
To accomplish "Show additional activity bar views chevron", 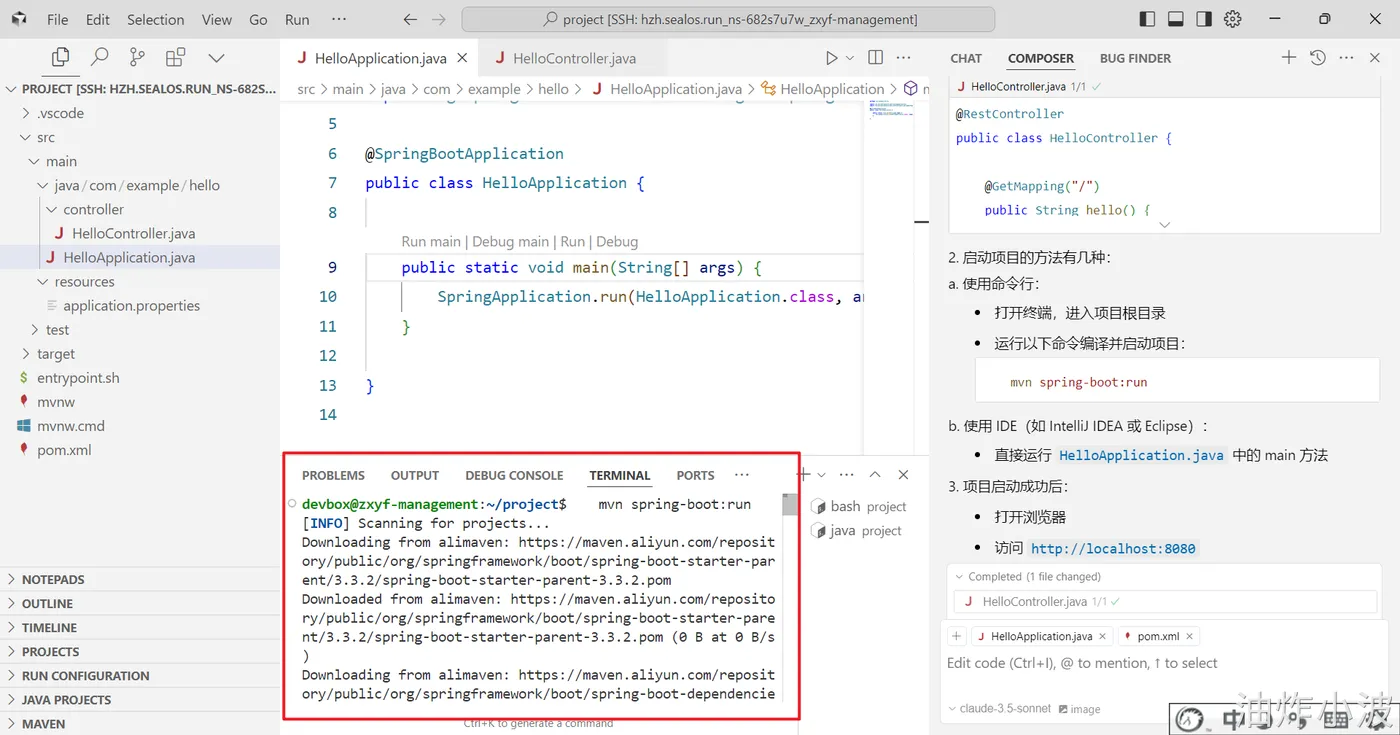I will tap(216, 58).
